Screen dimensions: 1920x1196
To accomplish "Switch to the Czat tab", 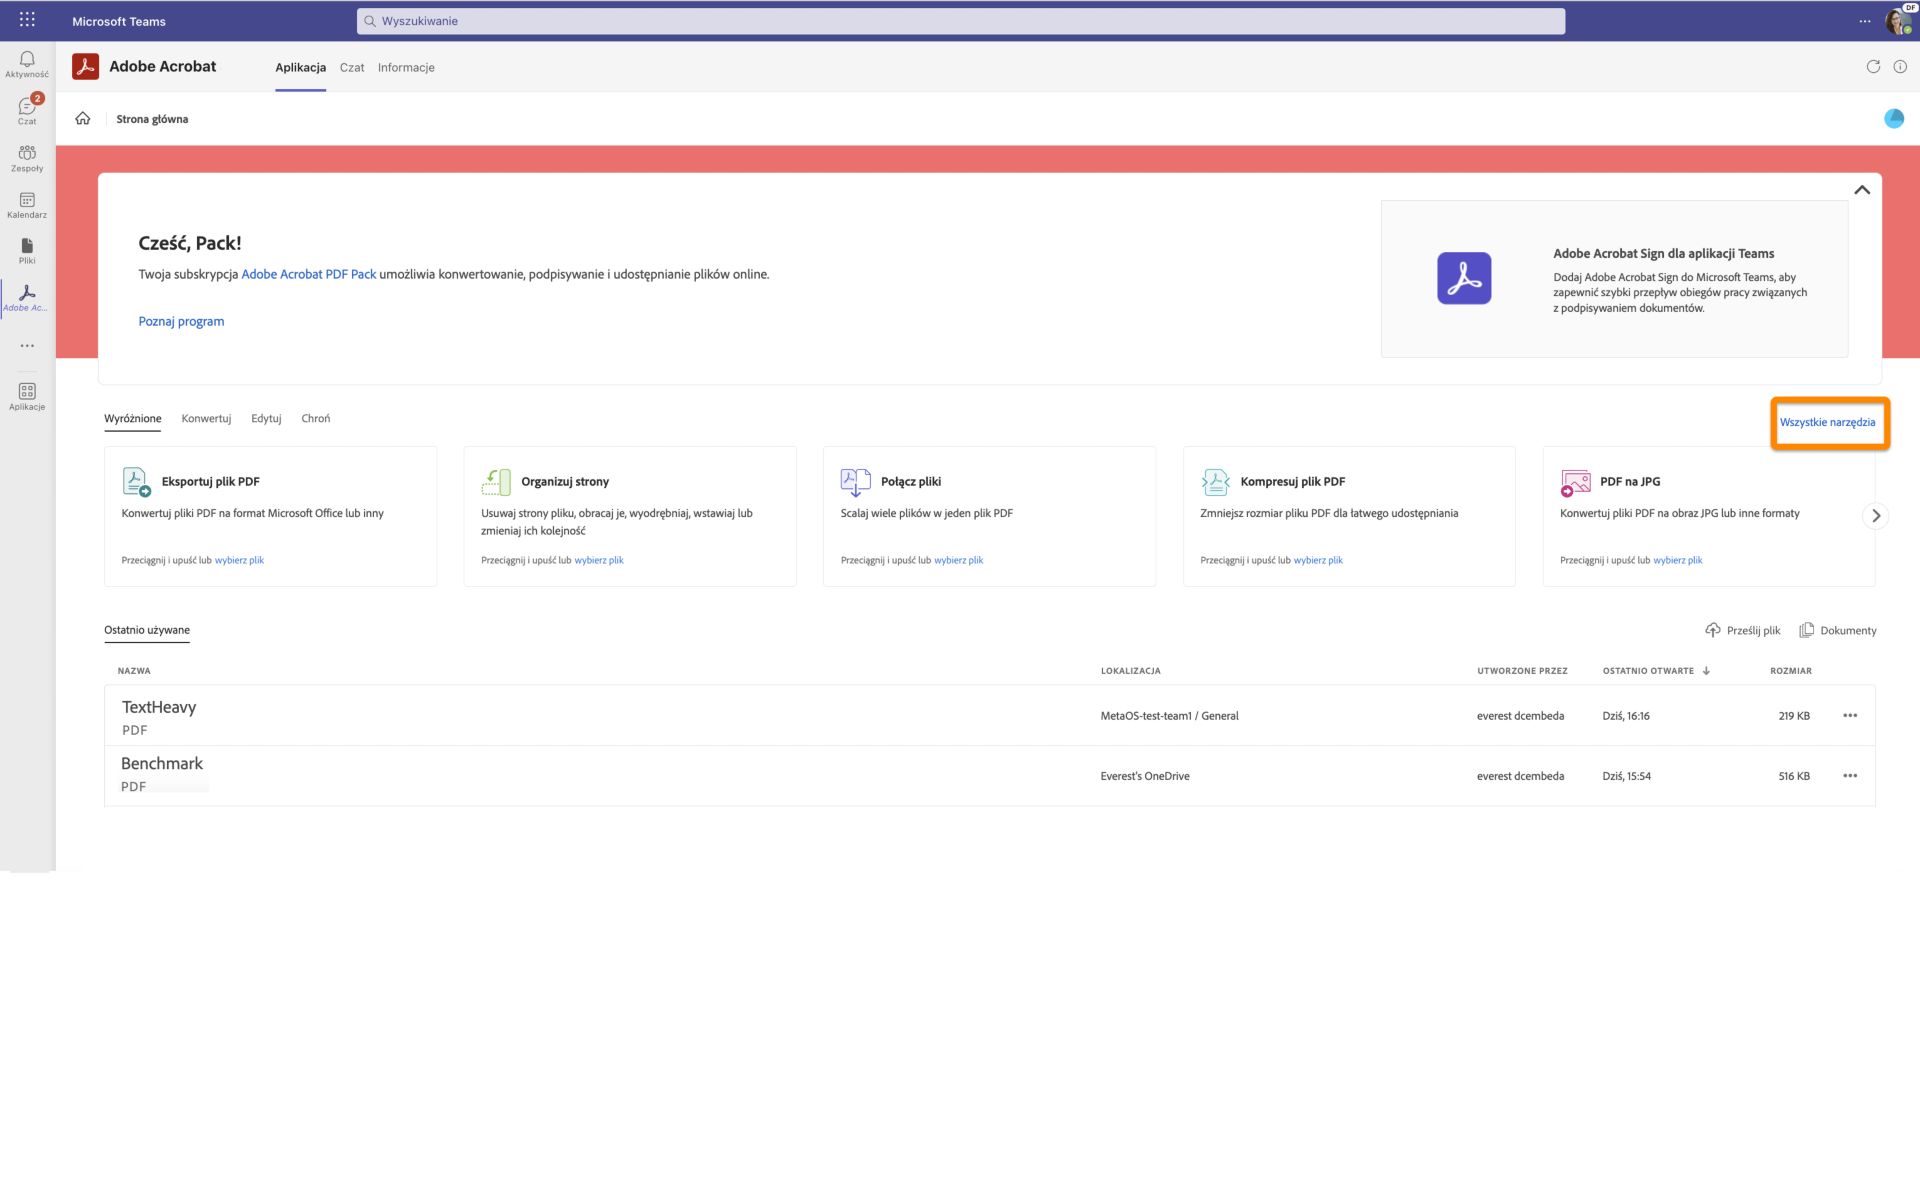I will (352, 67).
